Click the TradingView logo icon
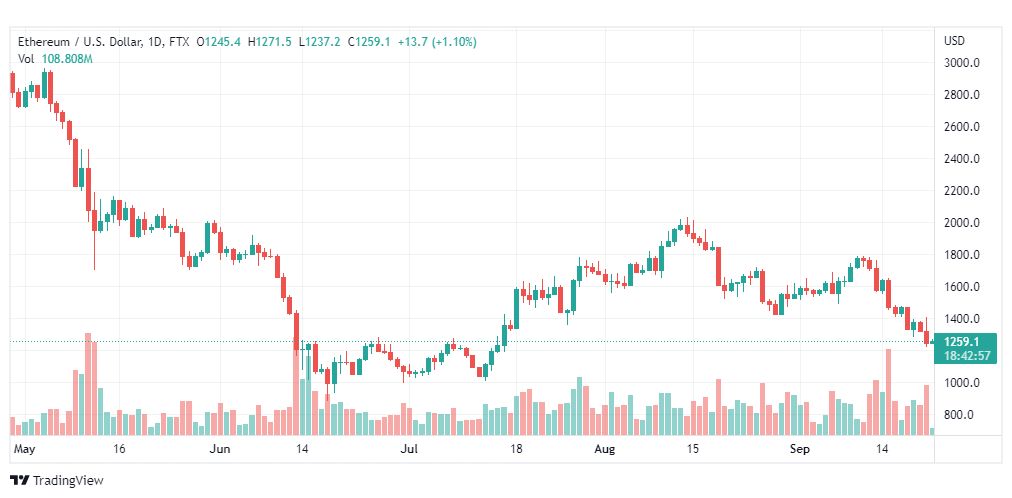This screenshot has height=498, width=1012. pyautogui.click(x=19, y=481)
